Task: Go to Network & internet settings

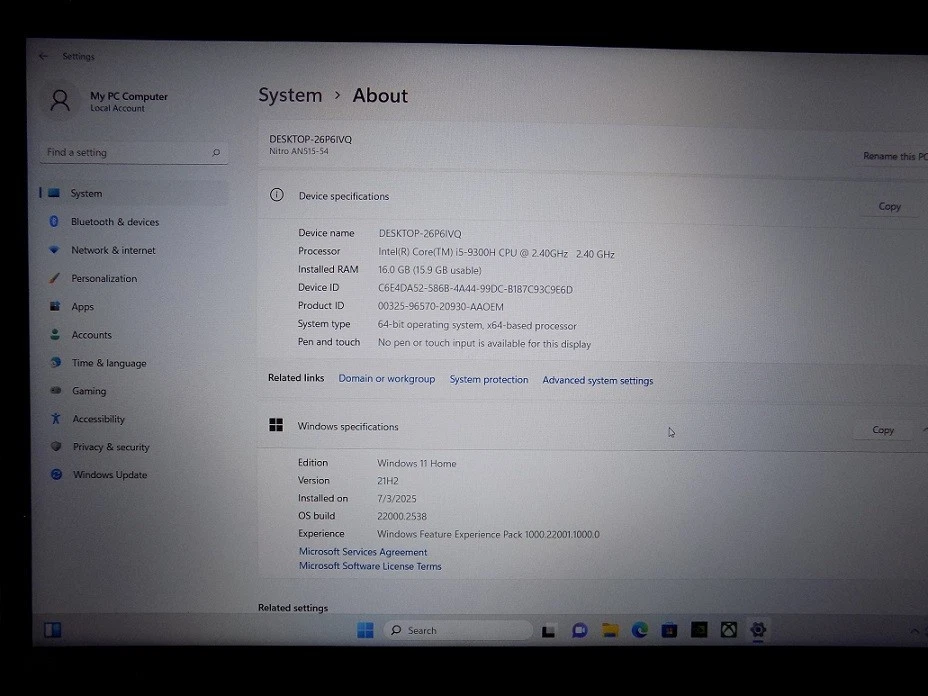Action: pyautogui.click(x=113, y=250)
